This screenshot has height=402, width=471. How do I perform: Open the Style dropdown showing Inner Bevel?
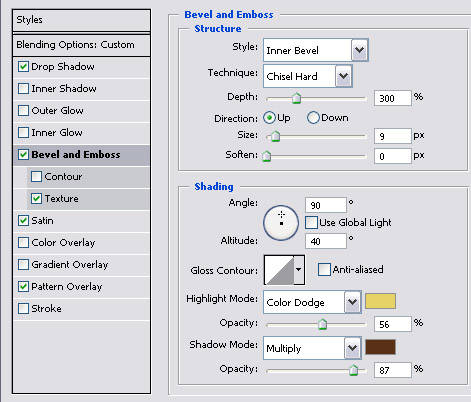[x=315, y=50]
